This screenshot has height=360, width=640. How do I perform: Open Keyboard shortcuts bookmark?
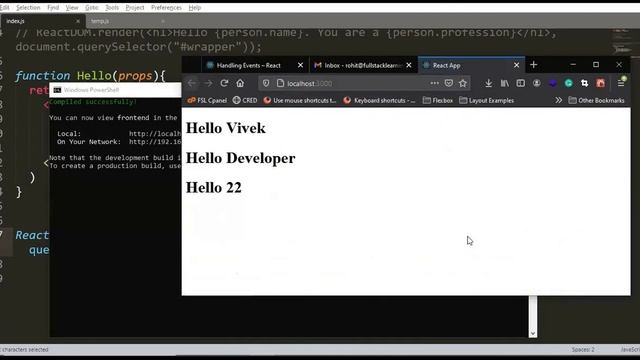[380, 100]
